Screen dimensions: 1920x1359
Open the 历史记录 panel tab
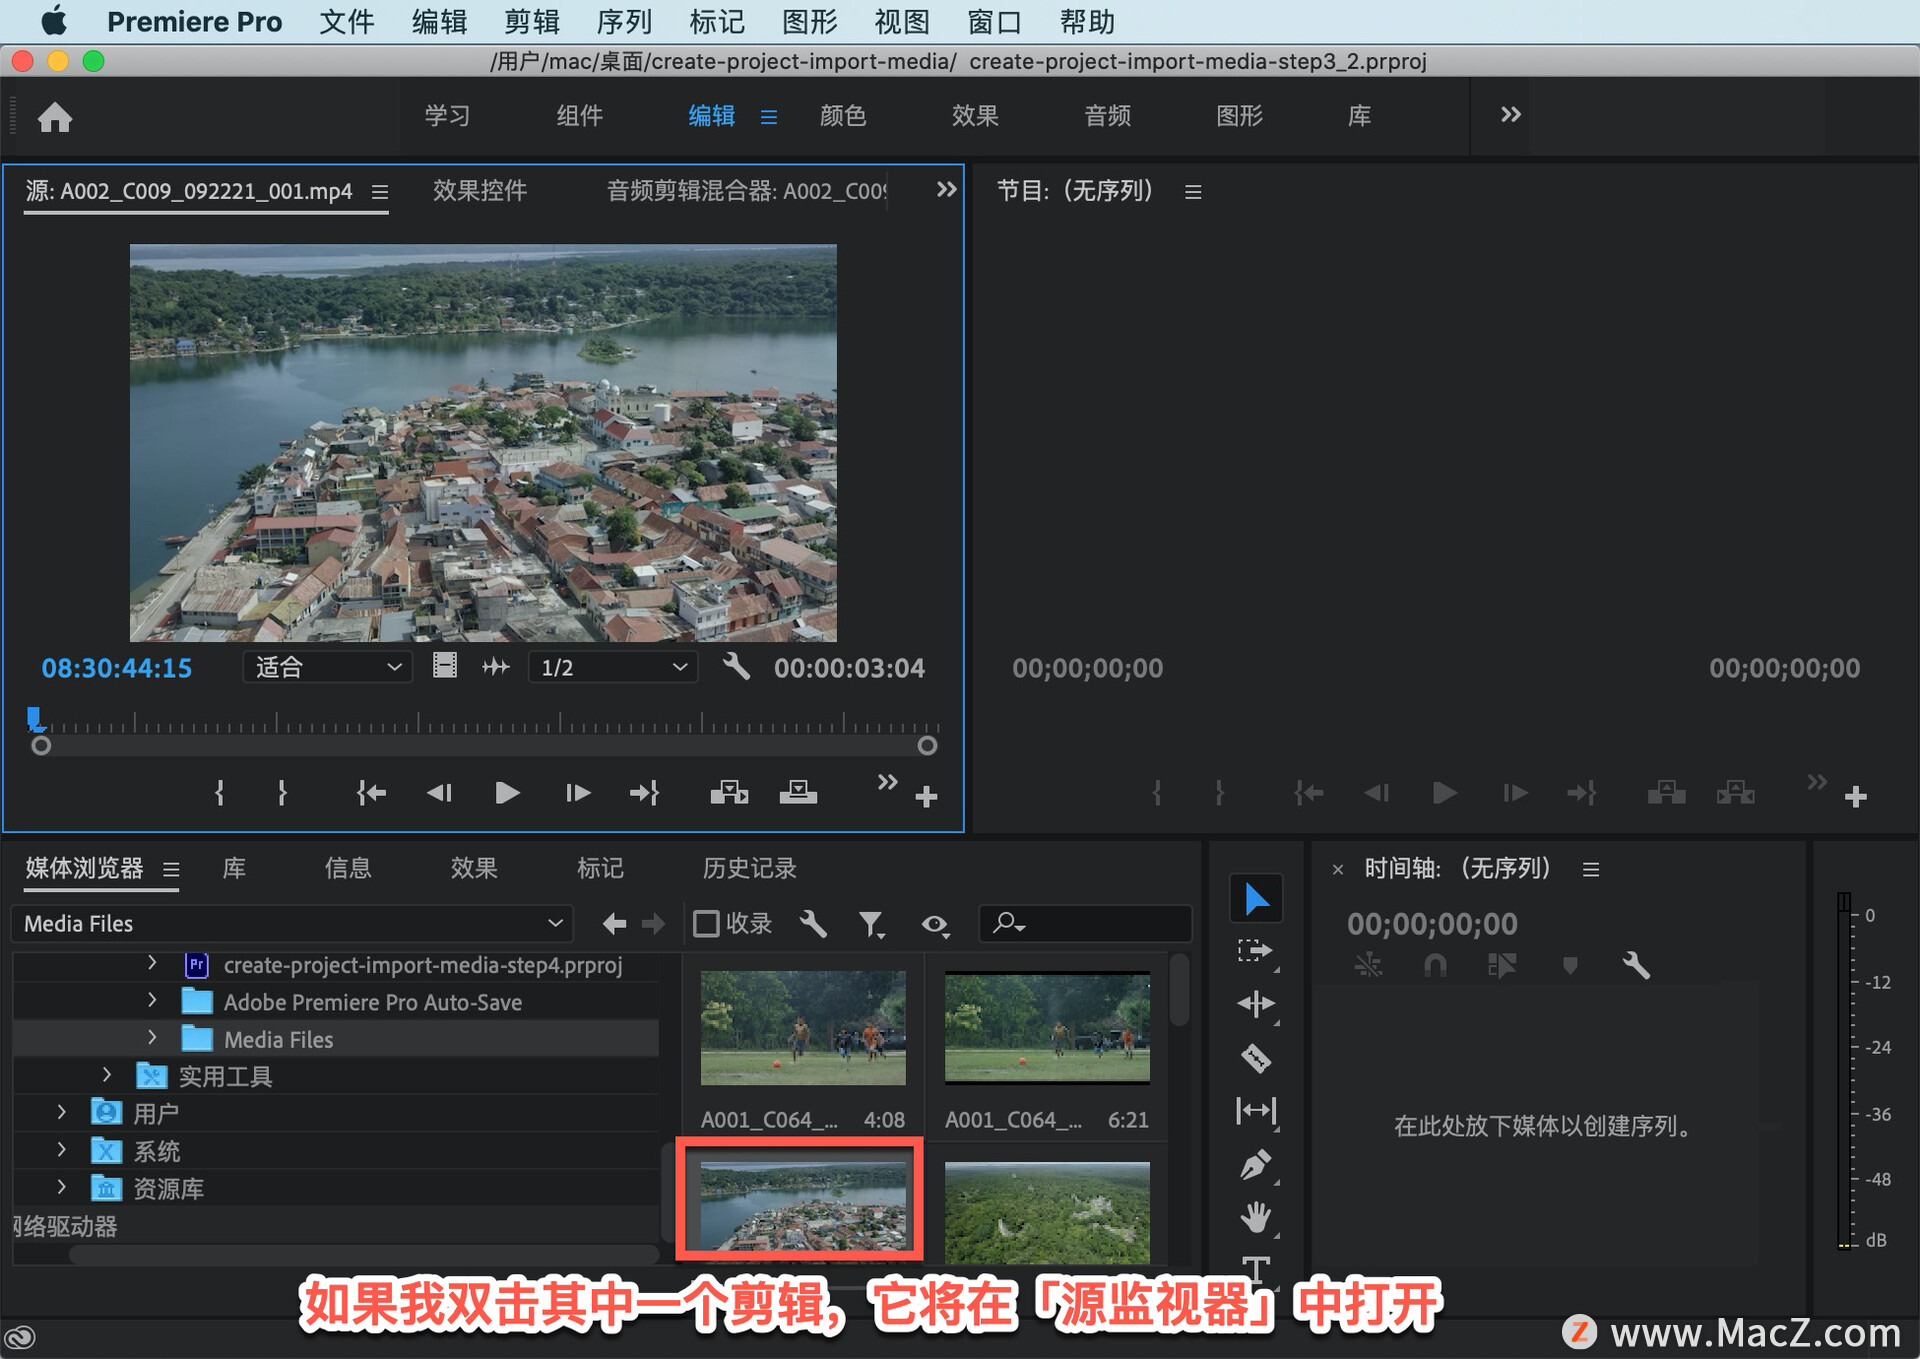(749, 868)
